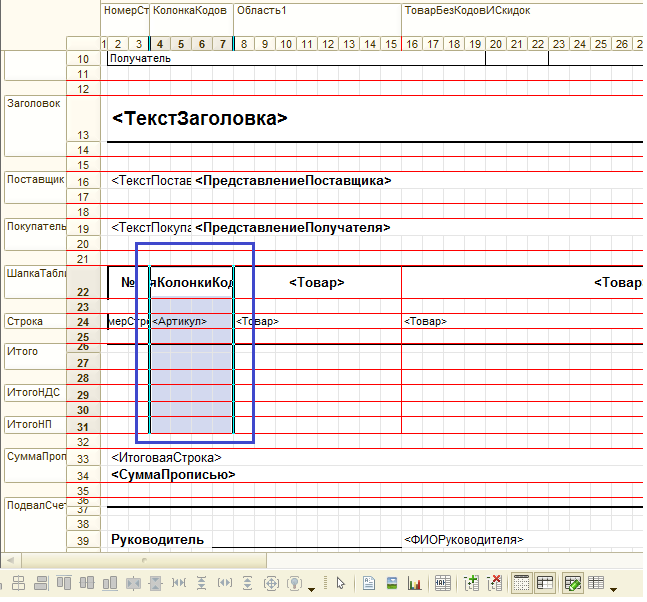
Task: Click the pivot table icon
Action: tap(443, 583)
